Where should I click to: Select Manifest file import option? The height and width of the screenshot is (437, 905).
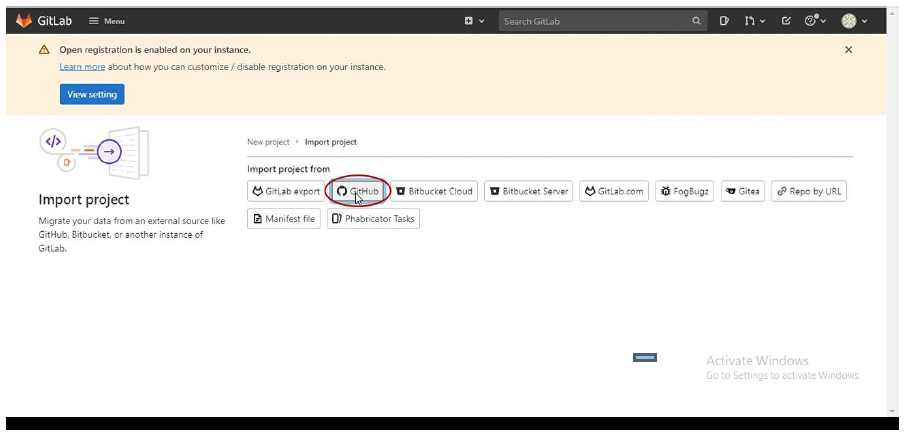(x=283, y=219)
